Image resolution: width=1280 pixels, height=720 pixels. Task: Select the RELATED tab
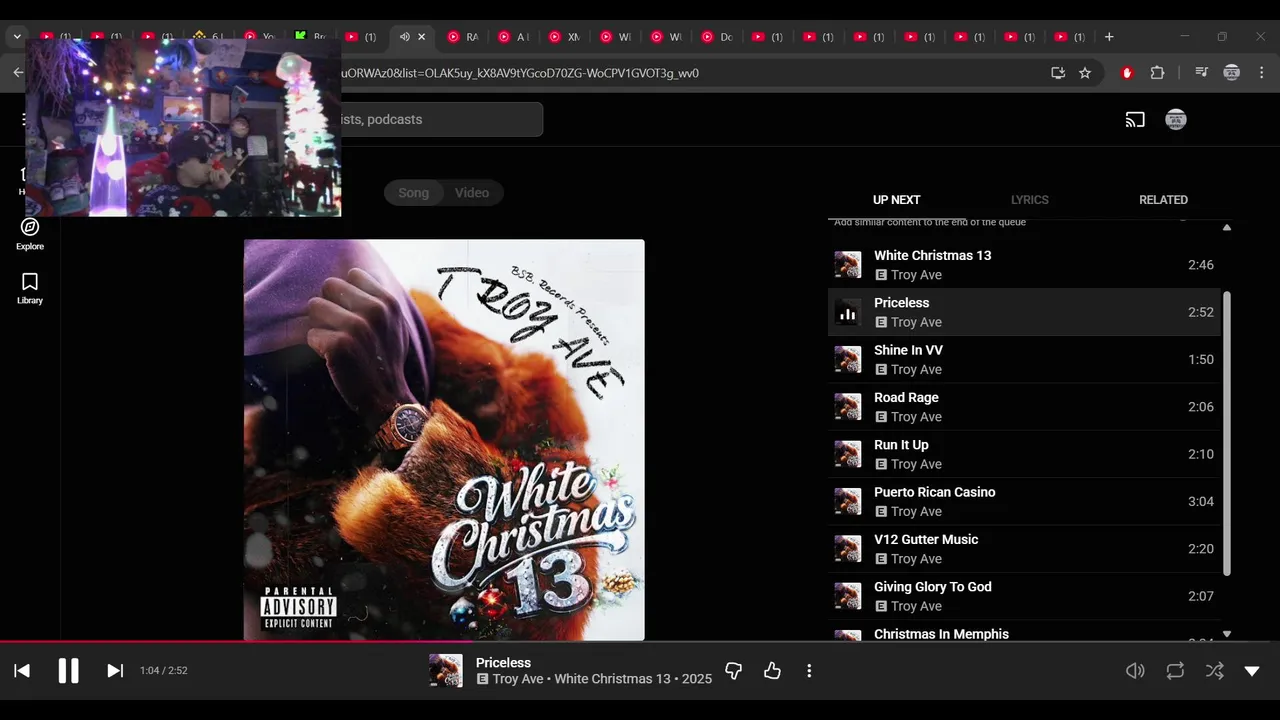tap(1163, 200)
